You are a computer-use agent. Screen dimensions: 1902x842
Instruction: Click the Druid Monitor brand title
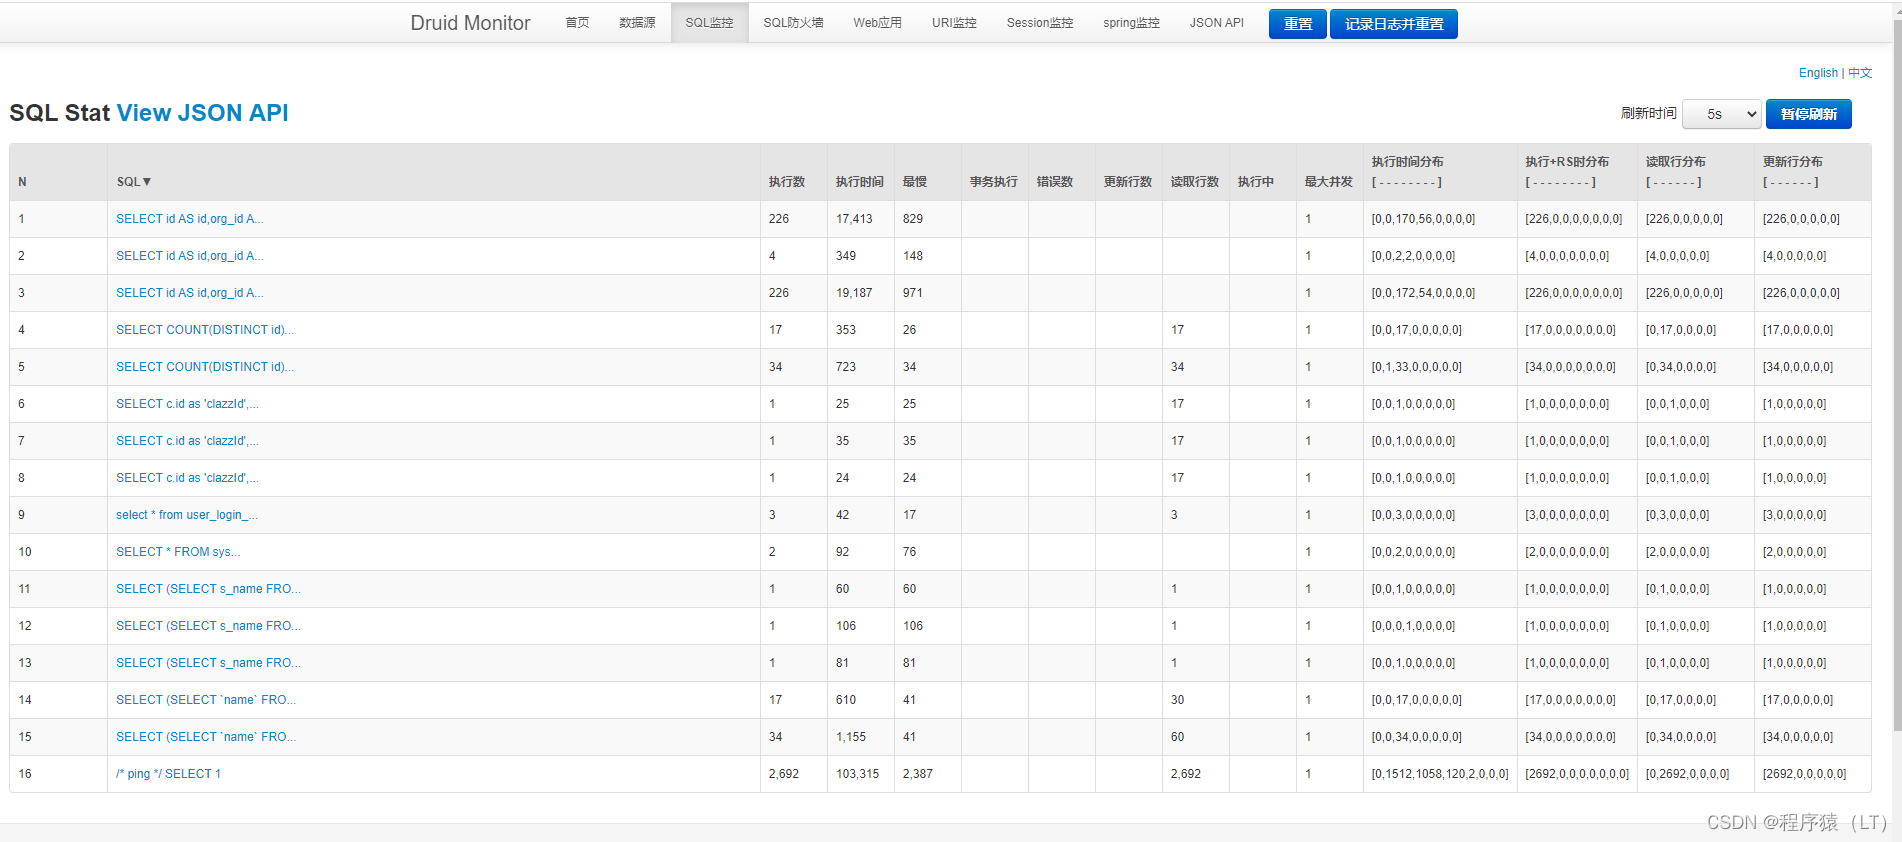pyautogui.click(x=470, y=23)
